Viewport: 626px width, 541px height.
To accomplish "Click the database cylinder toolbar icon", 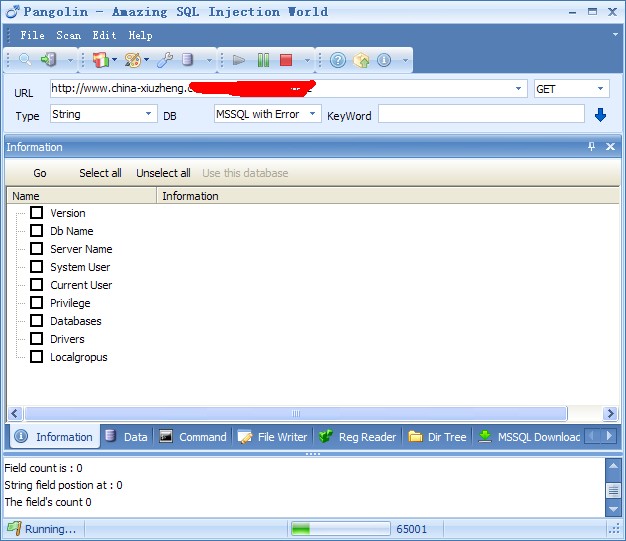I will click(x=187, y=60).
